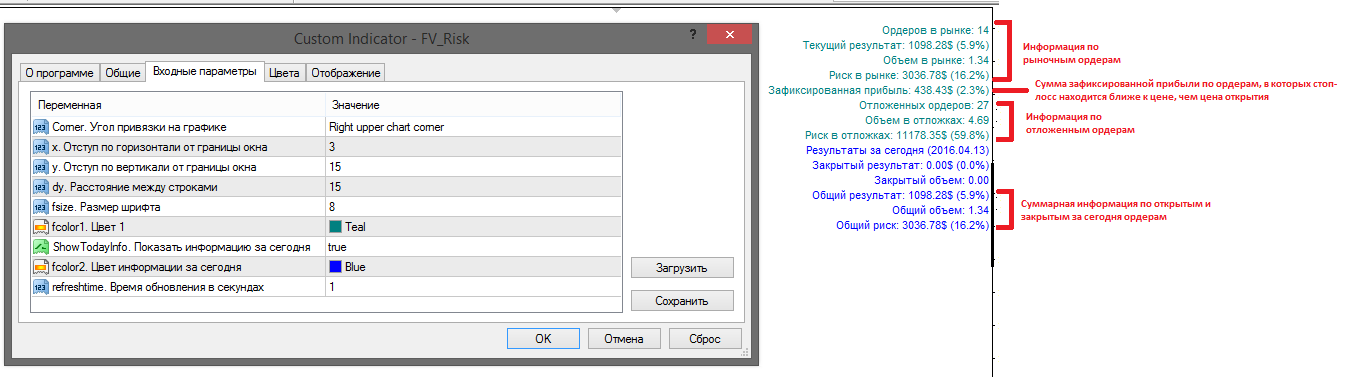The image size is (1345, 390).
Task: Click the chart text Общий результат: 1098.28$
Action: point(901,195)
